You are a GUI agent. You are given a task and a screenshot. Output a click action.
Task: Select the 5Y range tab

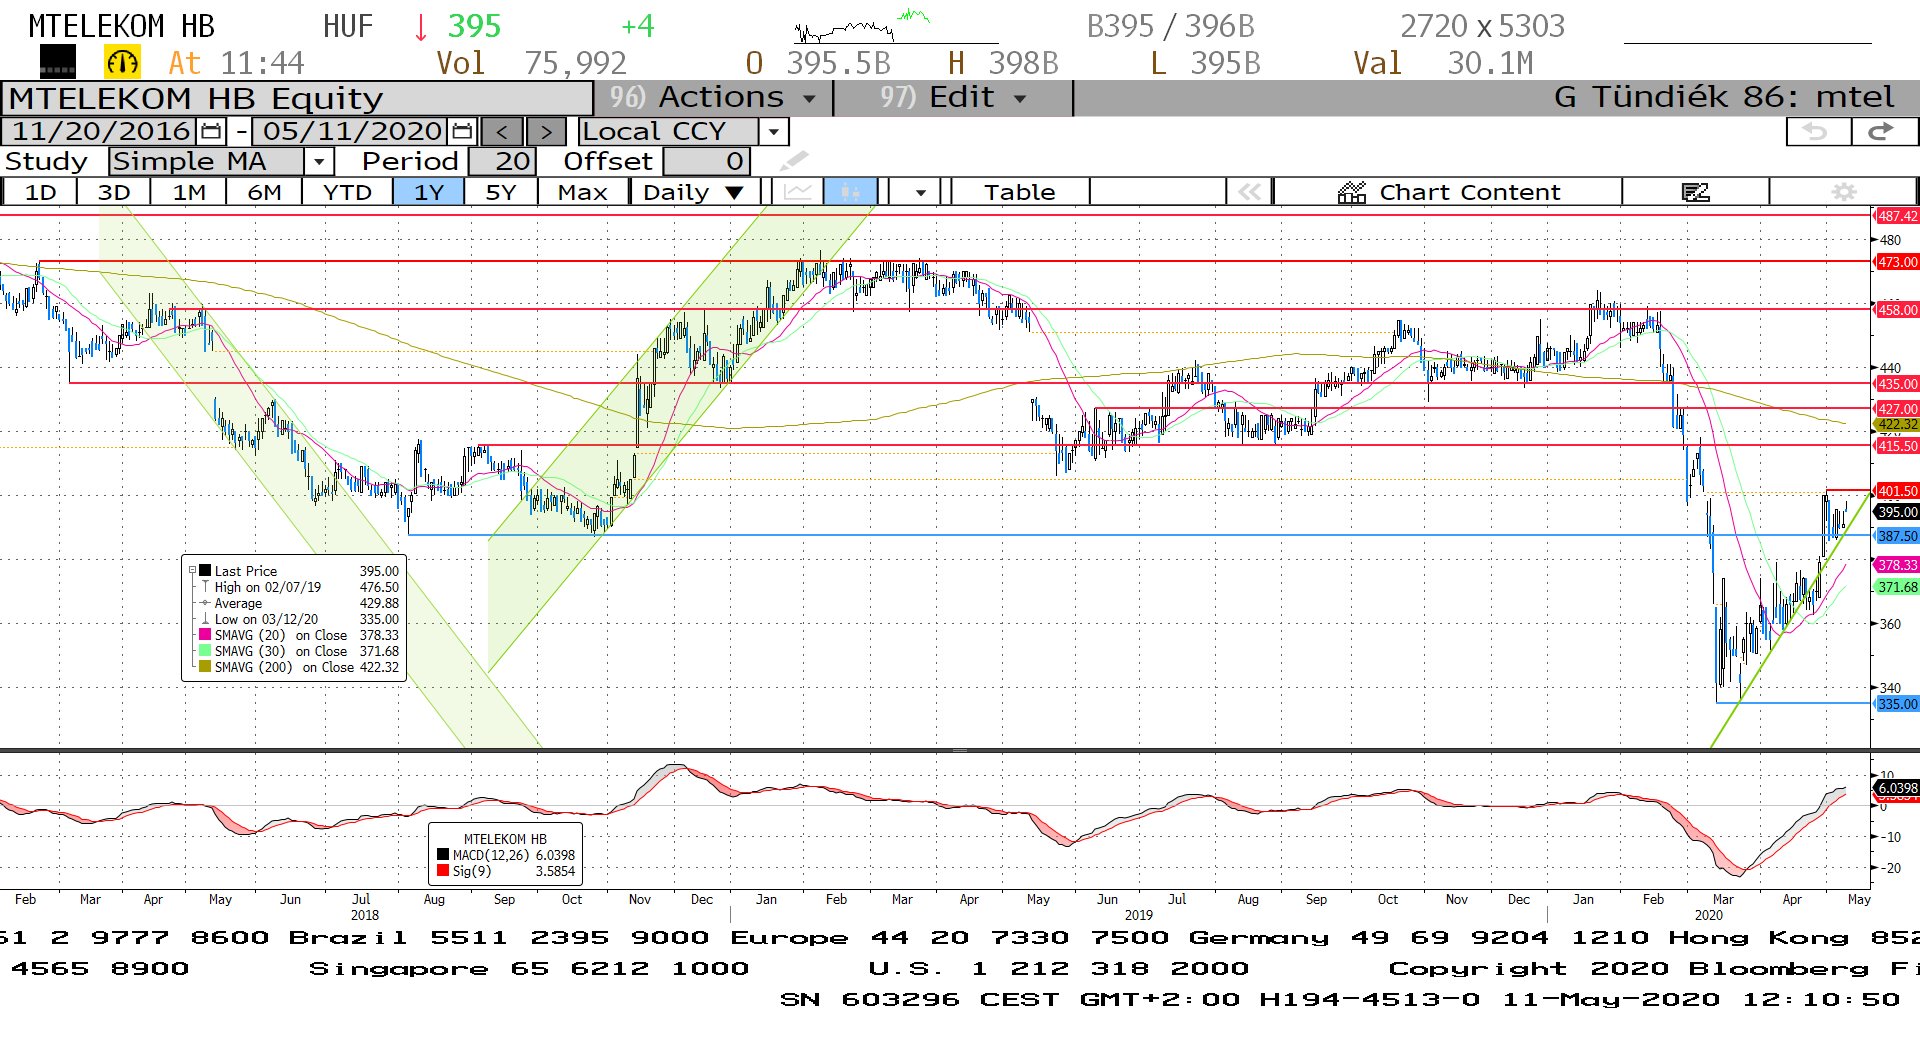tap(501, 191)
